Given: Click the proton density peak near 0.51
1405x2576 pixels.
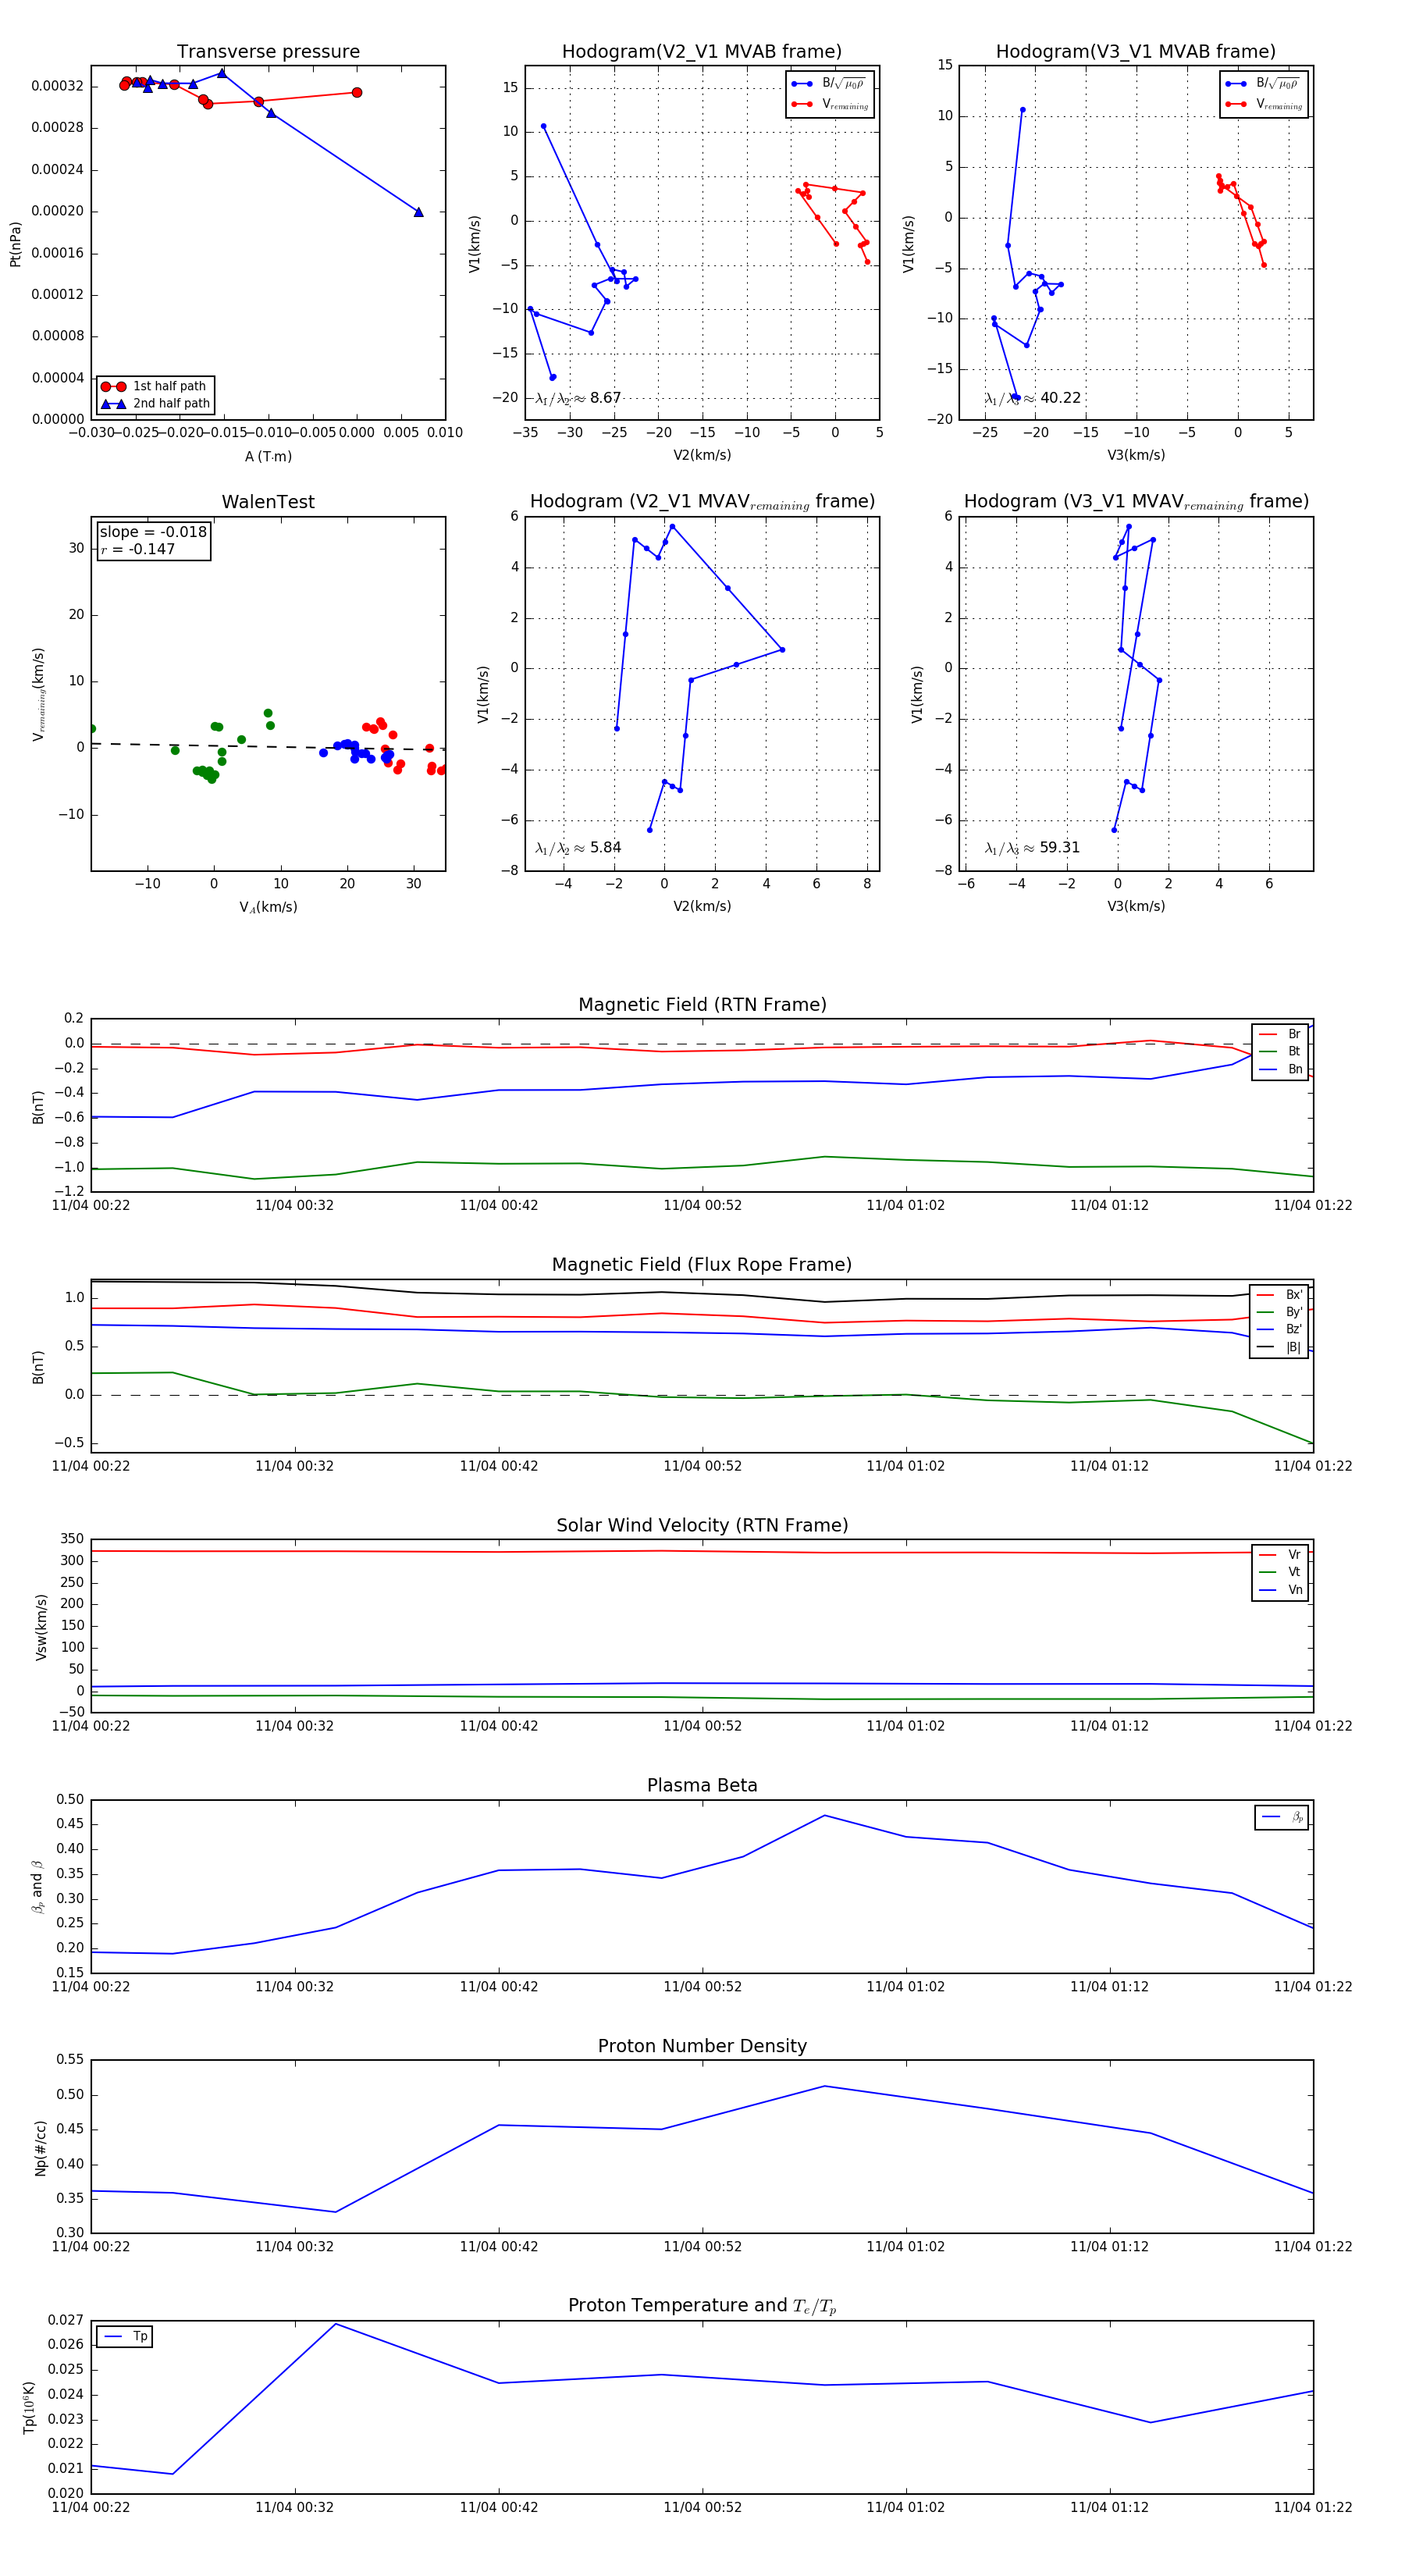Looking at the screenshot, I should [825, 2086].
